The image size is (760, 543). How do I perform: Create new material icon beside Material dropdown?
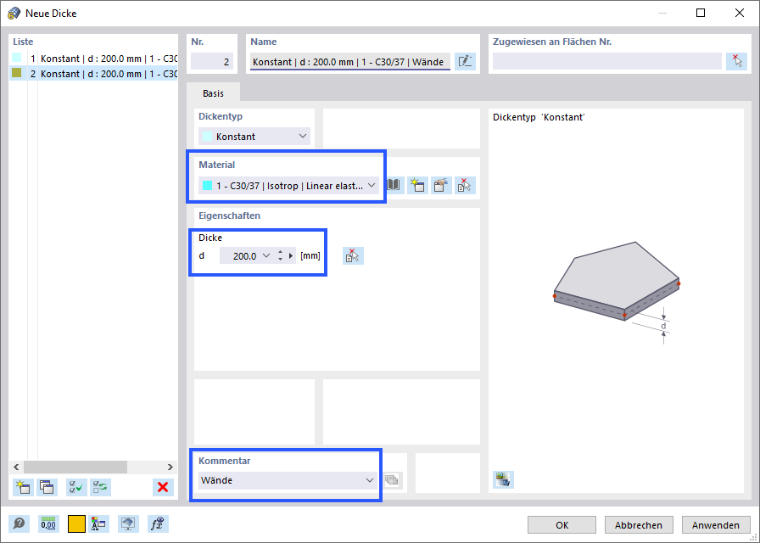(417, 185)
